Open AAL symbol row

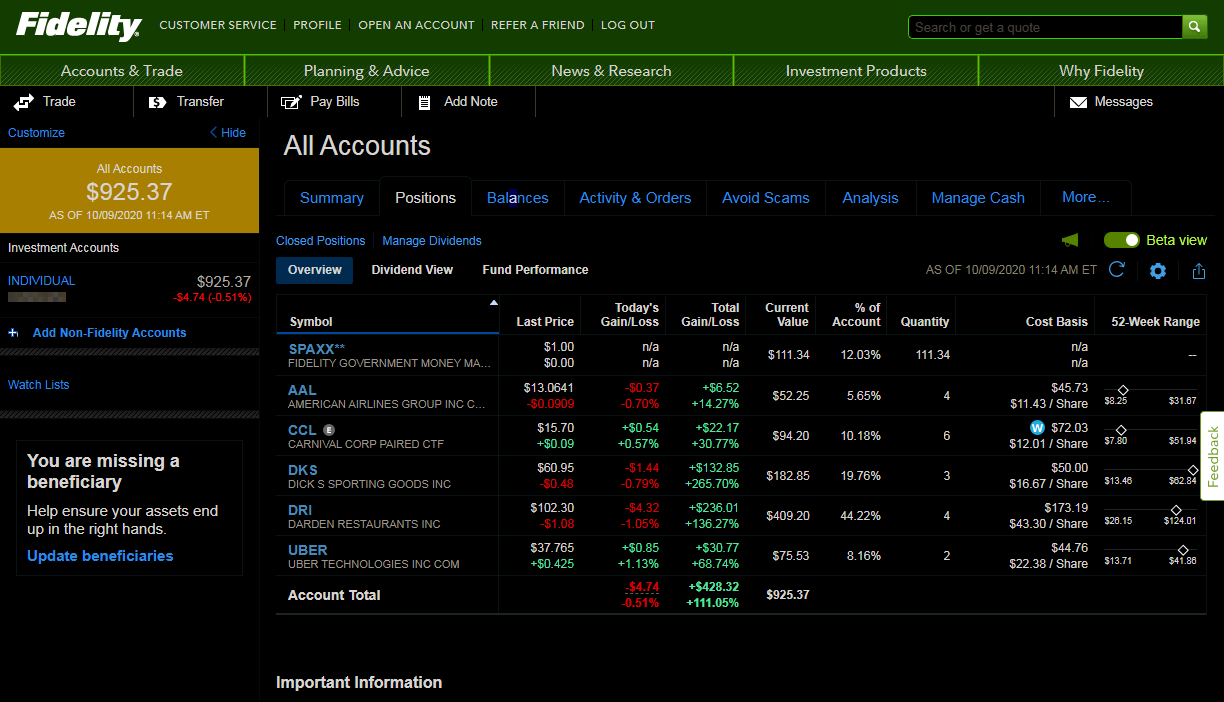click(x=302, y=390)
